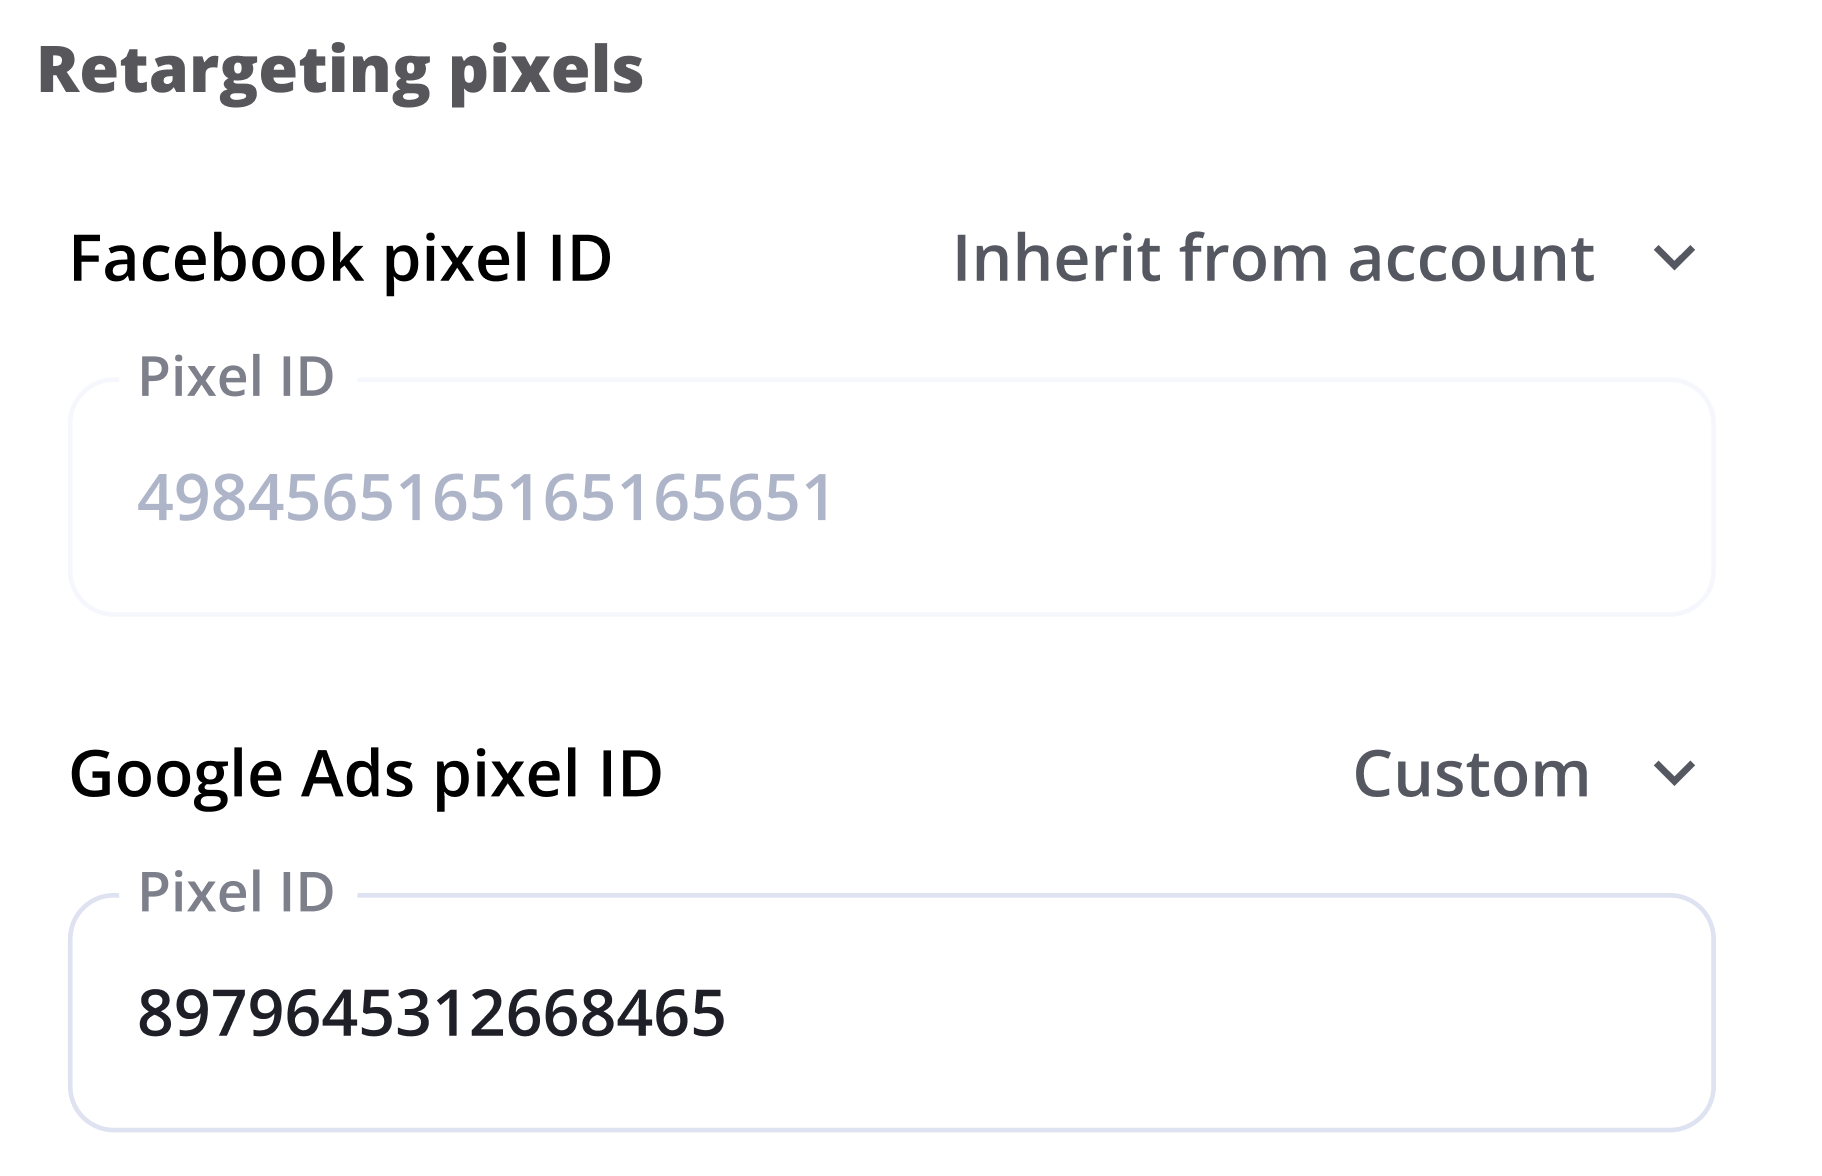The height and width of the screenshot is (1176, 1822).
Task: Select the "Custom" option text
Action: (x=1471, y=774)
